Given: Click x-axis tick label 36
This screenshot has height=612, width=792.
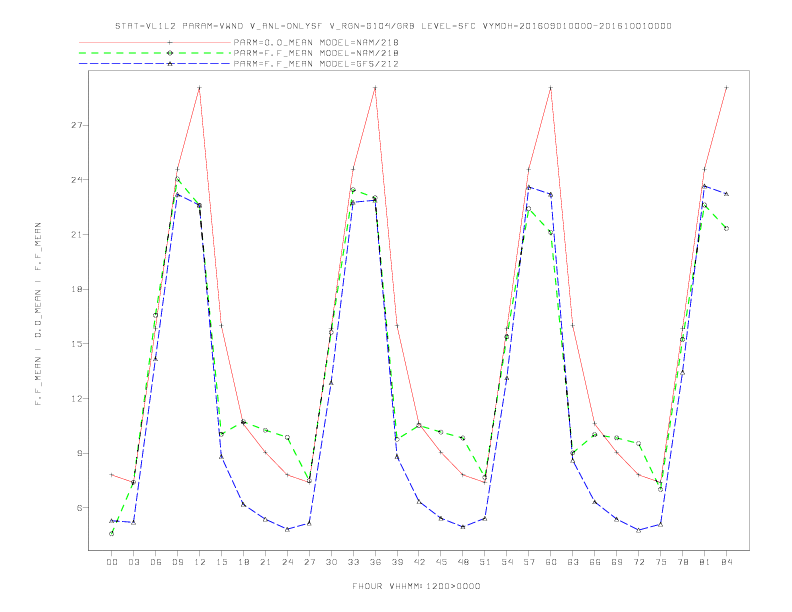Looking at the screenshot, I should (375, 562).
